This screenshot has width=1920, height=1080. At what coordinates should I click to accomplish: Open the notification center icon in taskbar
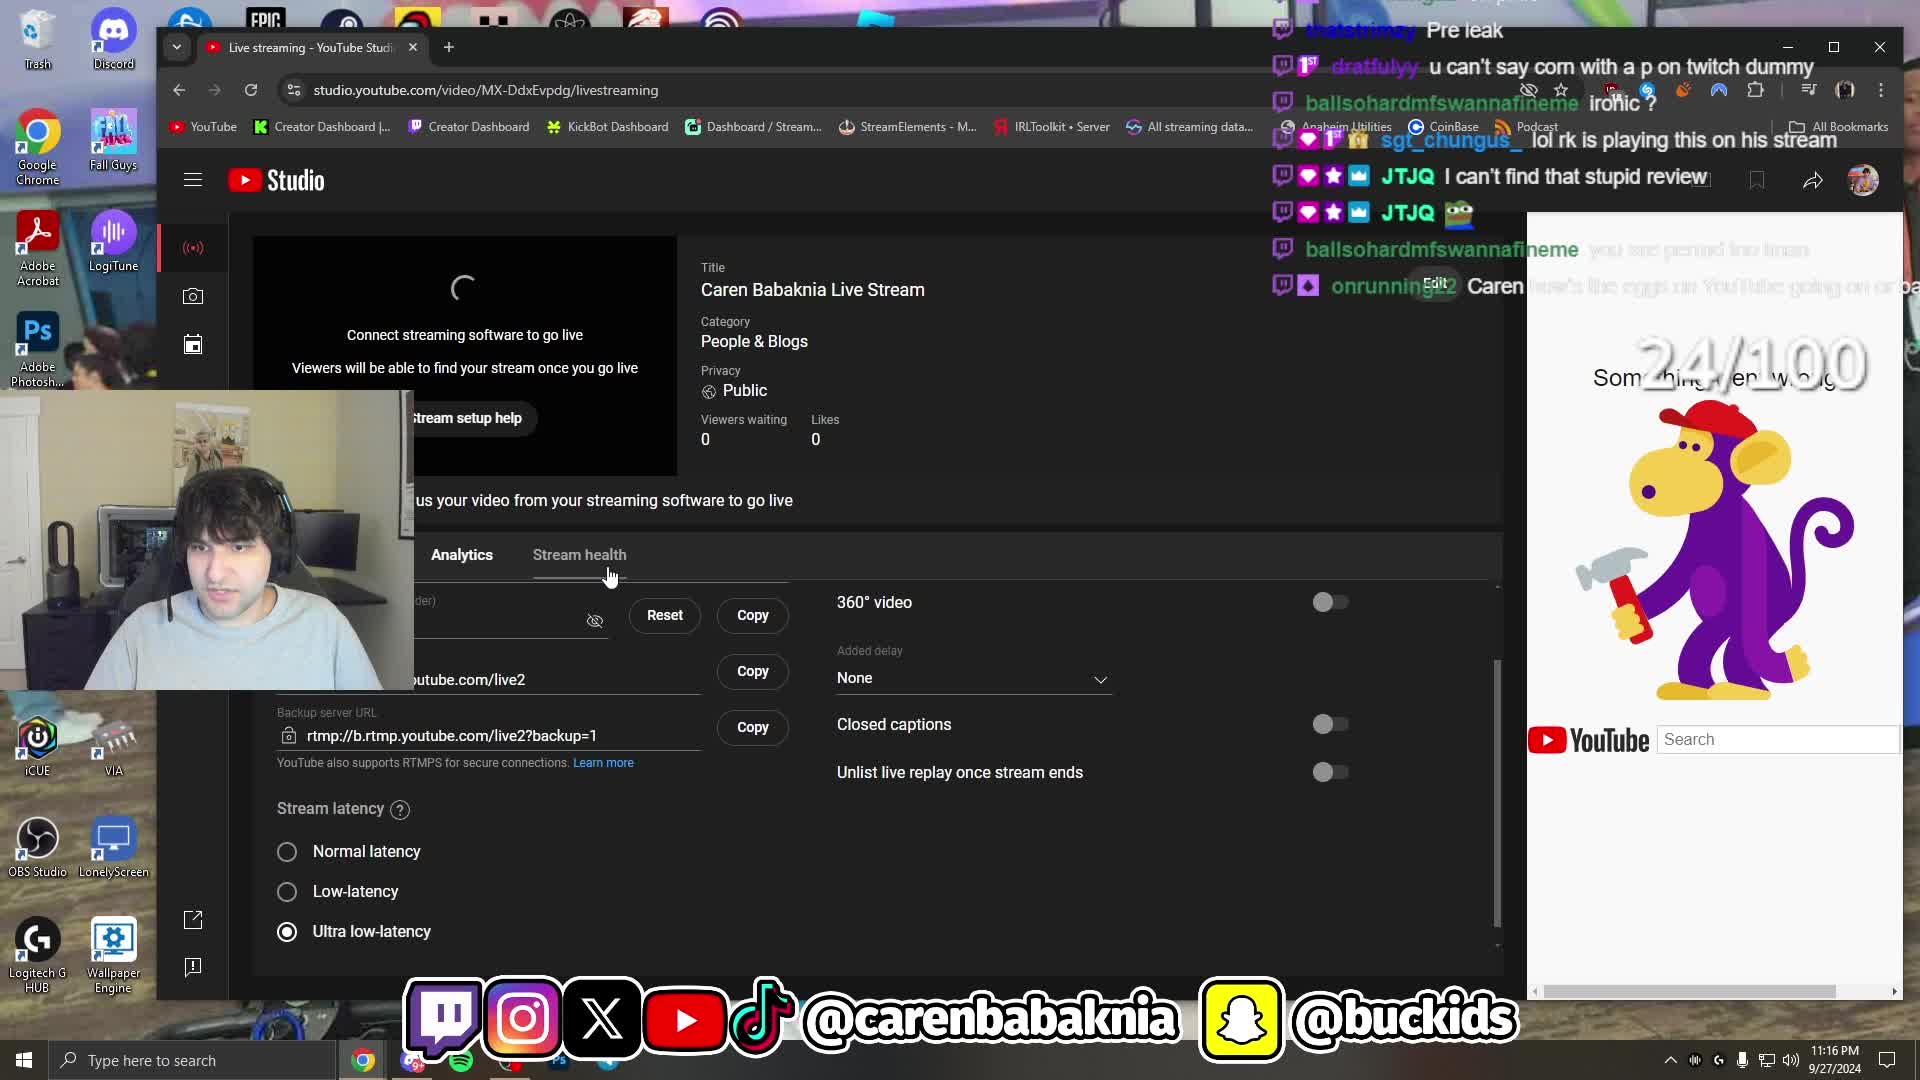coord(1887,1060)
